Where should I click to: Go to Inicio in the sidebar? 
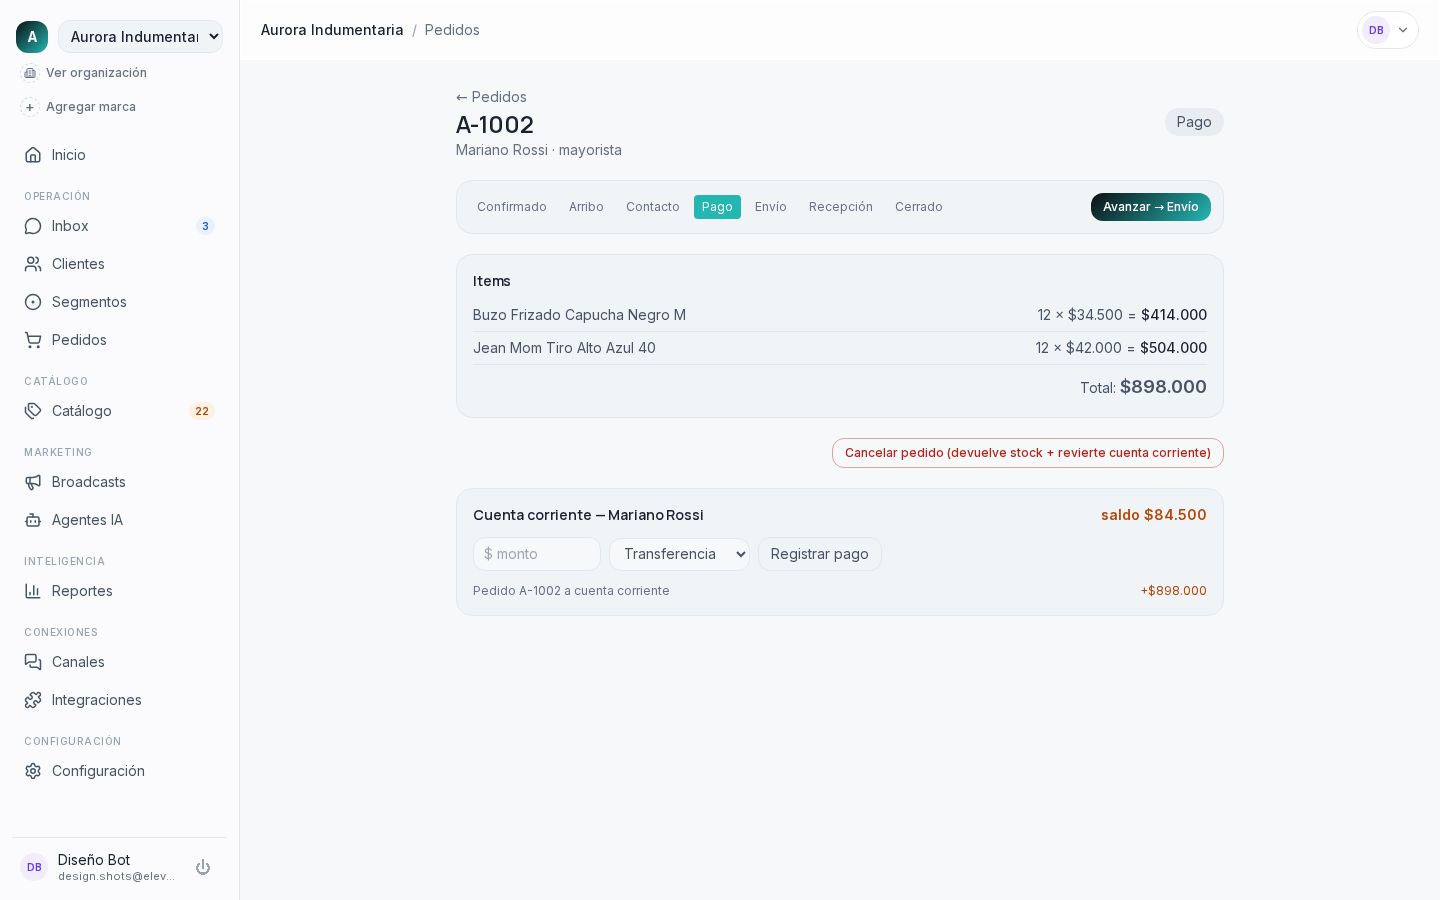tap(119, 155)
